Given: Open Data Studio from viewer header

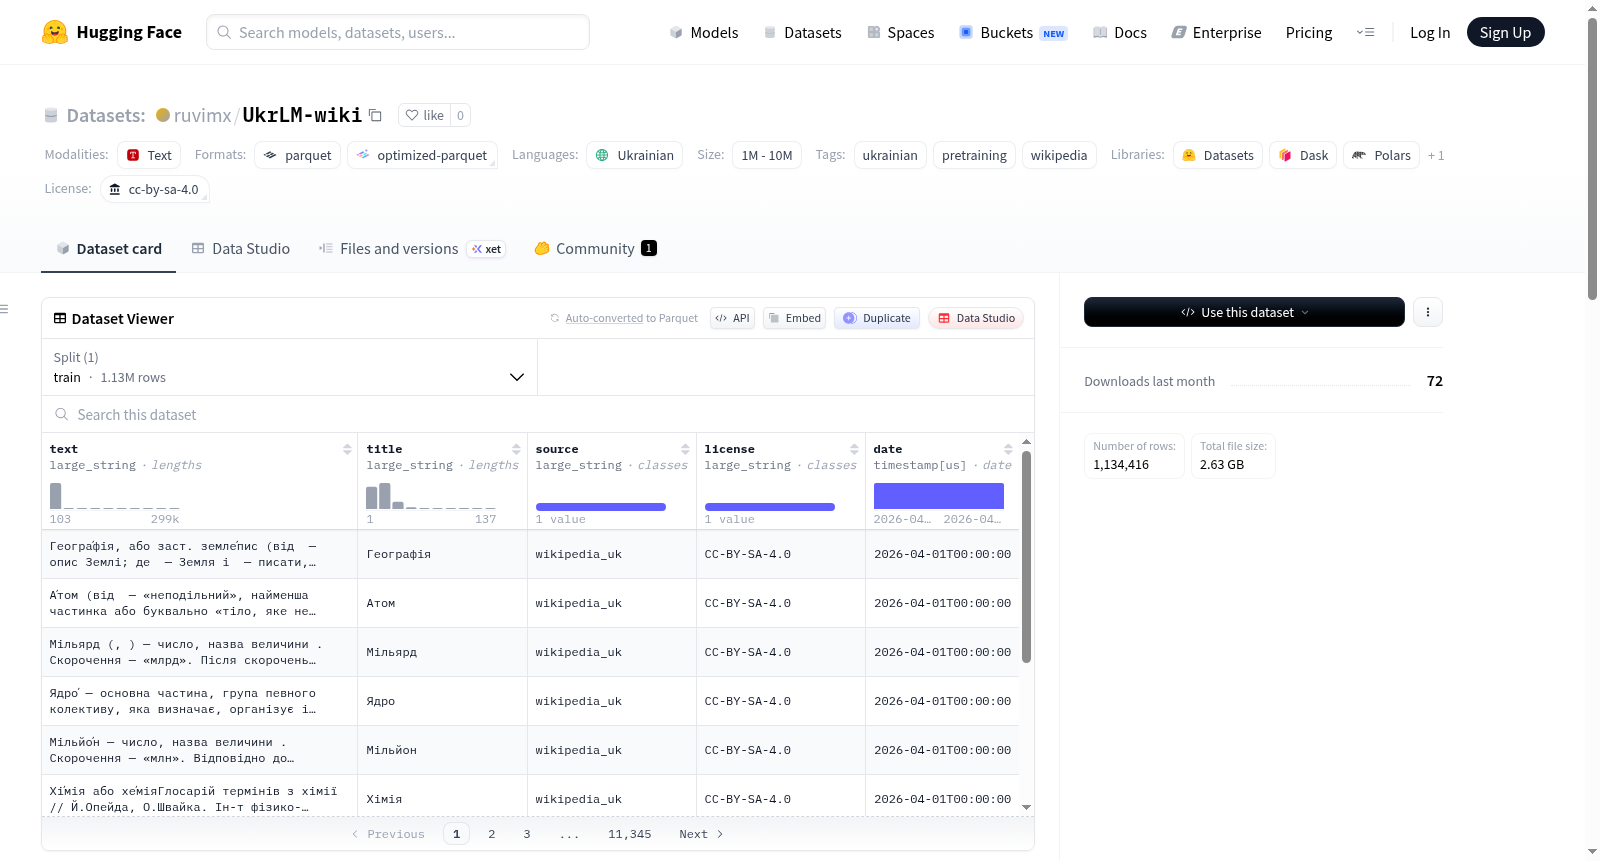Looking at the screenshot, I should click(976, 318).
